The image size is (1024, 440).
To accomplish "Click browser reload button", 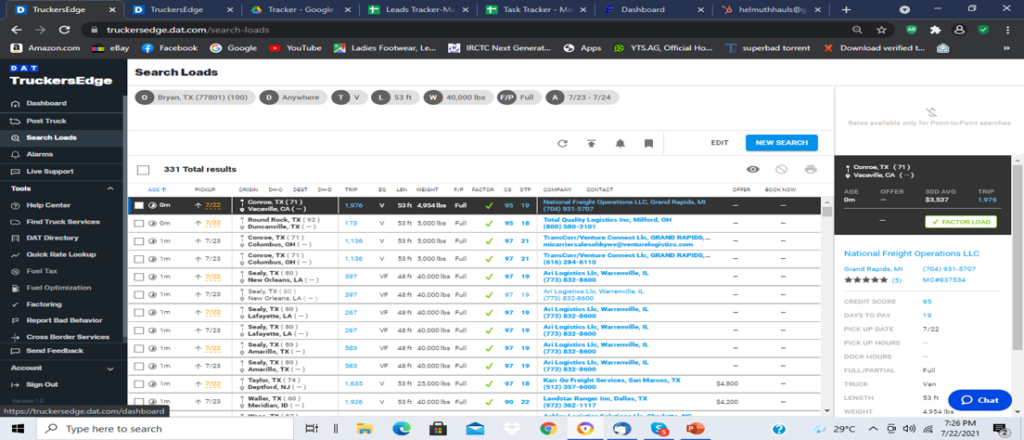I will [x=64, y=30].
